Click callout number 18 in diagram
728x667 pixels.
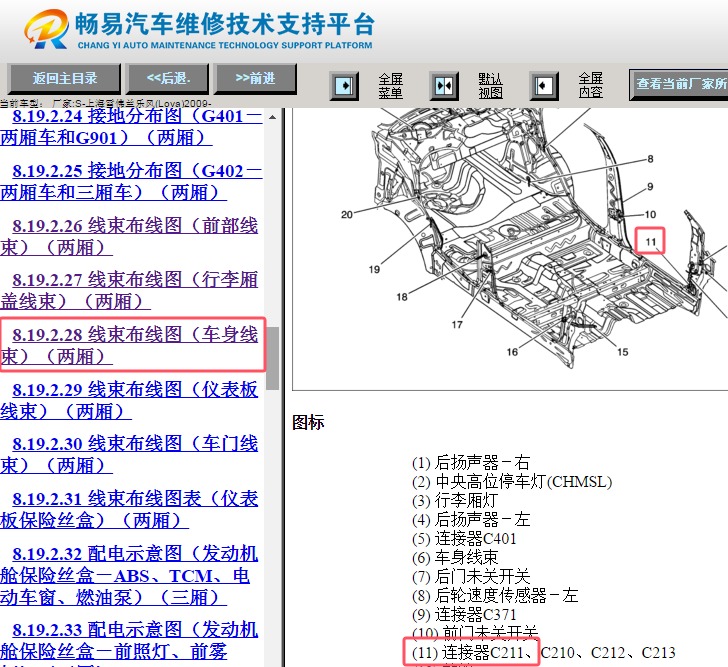[402, 297]
